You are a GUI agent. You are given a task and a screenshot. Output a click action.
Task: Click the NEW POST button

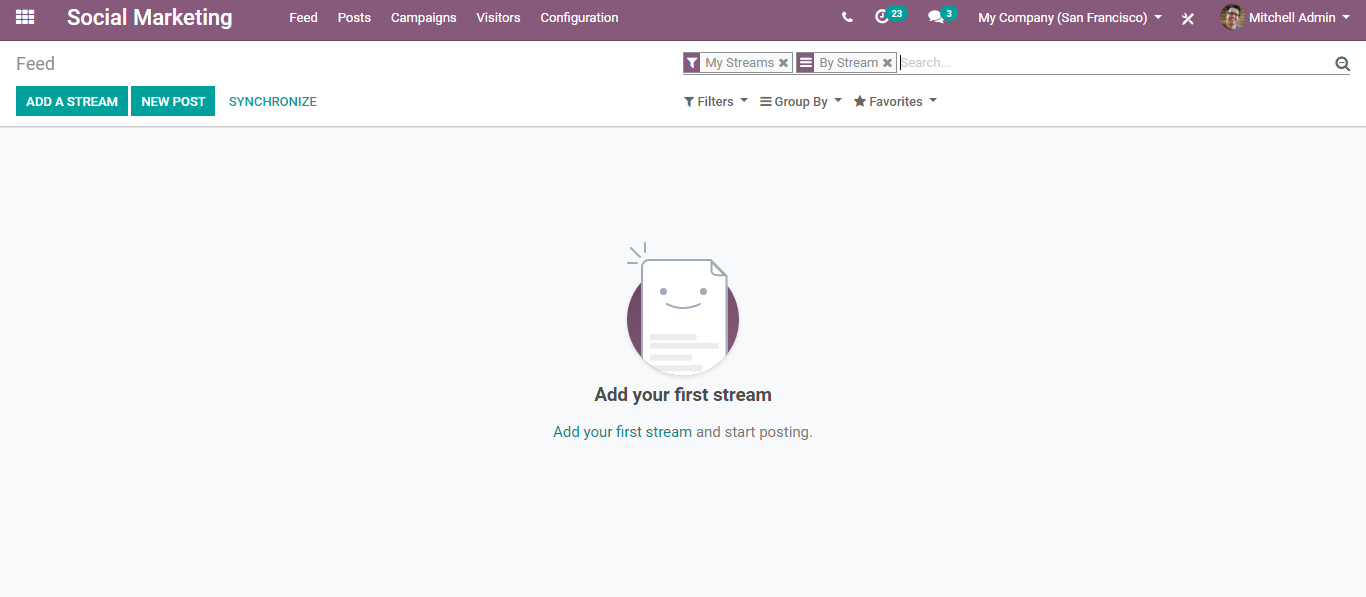pos(173,101)
